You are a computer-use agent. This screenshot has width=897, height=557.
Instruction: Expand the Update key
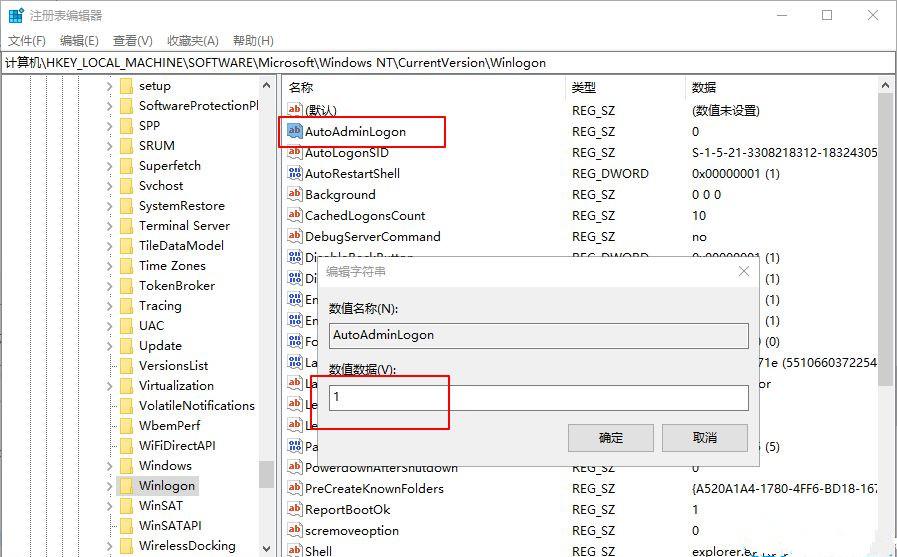click(x=109, y=346)
